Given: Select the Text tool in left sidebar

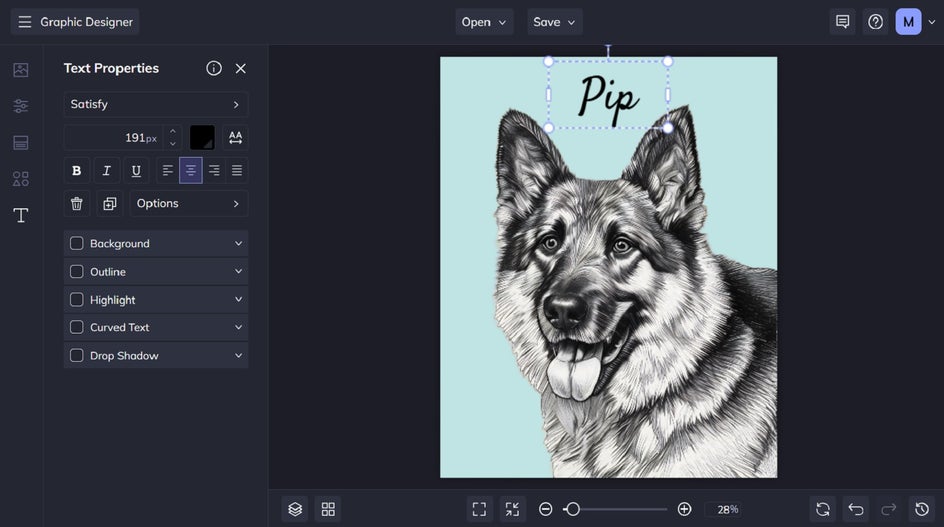Looking at the screenshot, I should tap(20, 215).
